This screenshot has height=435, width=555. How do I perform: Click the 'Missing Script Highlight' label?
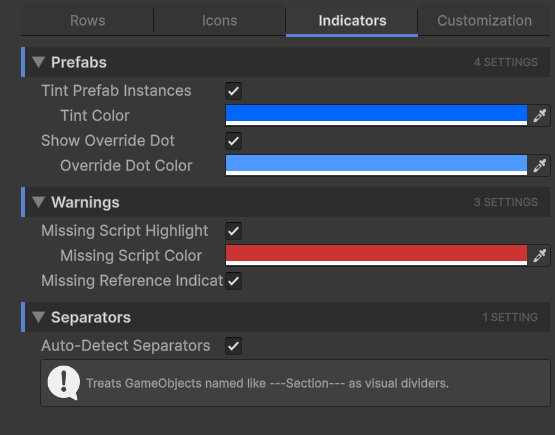coord(125,231)
